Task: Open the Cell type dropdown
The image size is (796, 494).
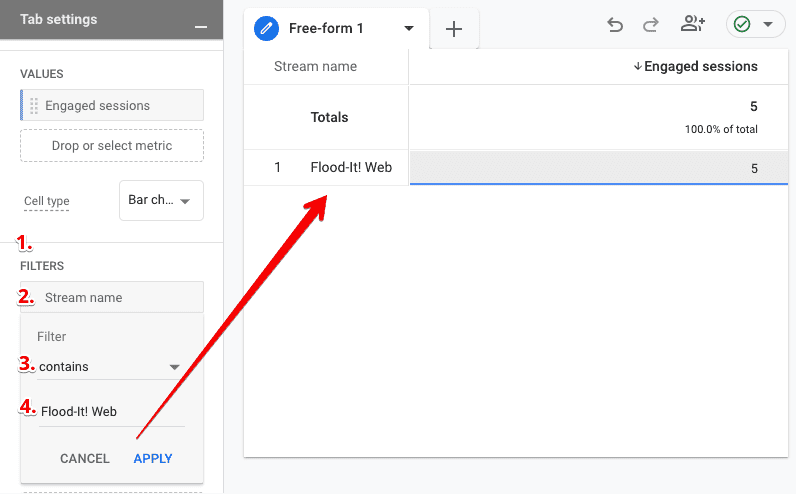Action: point(160,200)
